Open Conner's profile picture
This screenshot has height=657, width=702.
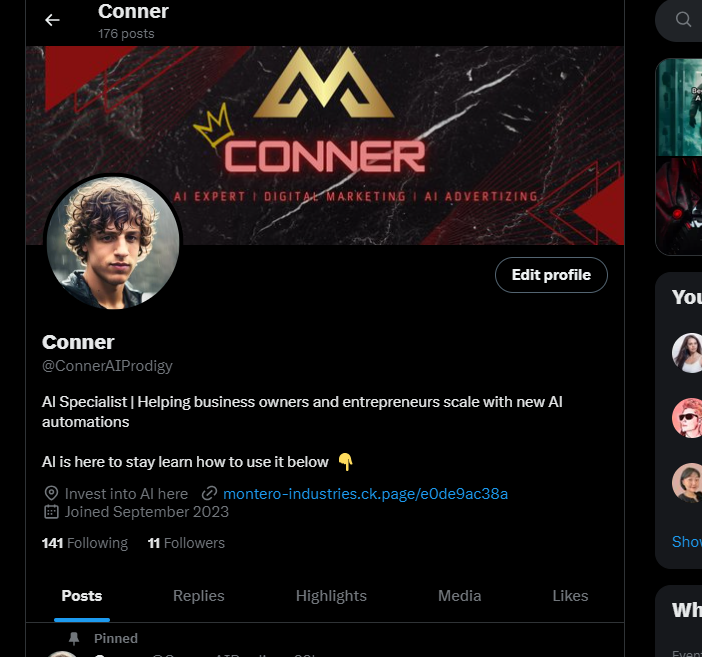(x=113, y=242)
